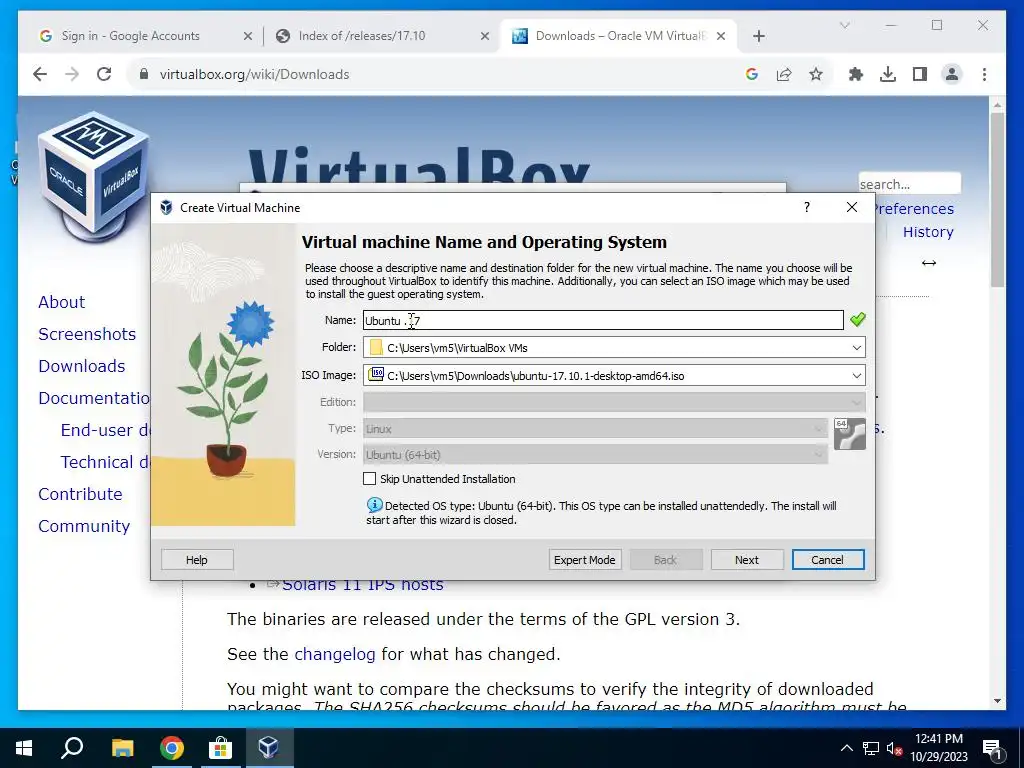
Task: Click the Chrome back arrow
Action: [40, 74]
